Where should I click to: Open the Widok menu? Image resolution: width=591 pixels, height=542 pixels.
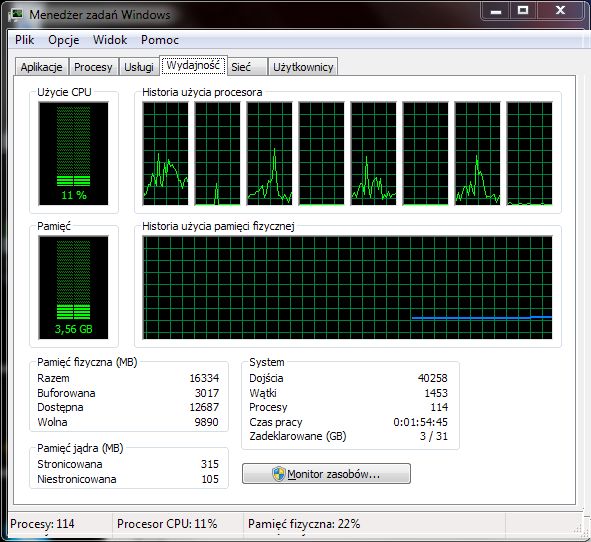[x=110, y=40]
